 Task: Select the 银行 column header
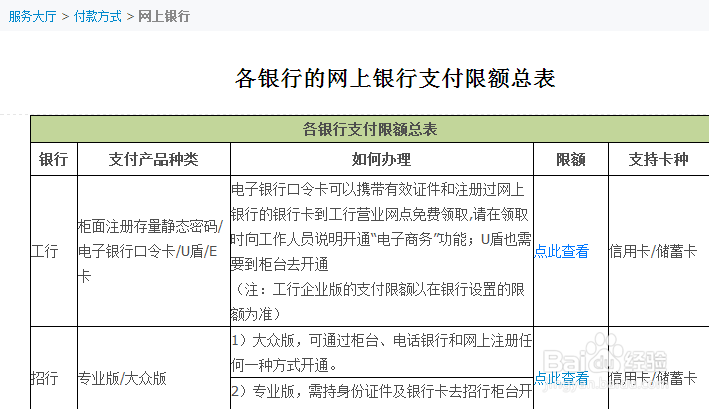coord(53,159)
